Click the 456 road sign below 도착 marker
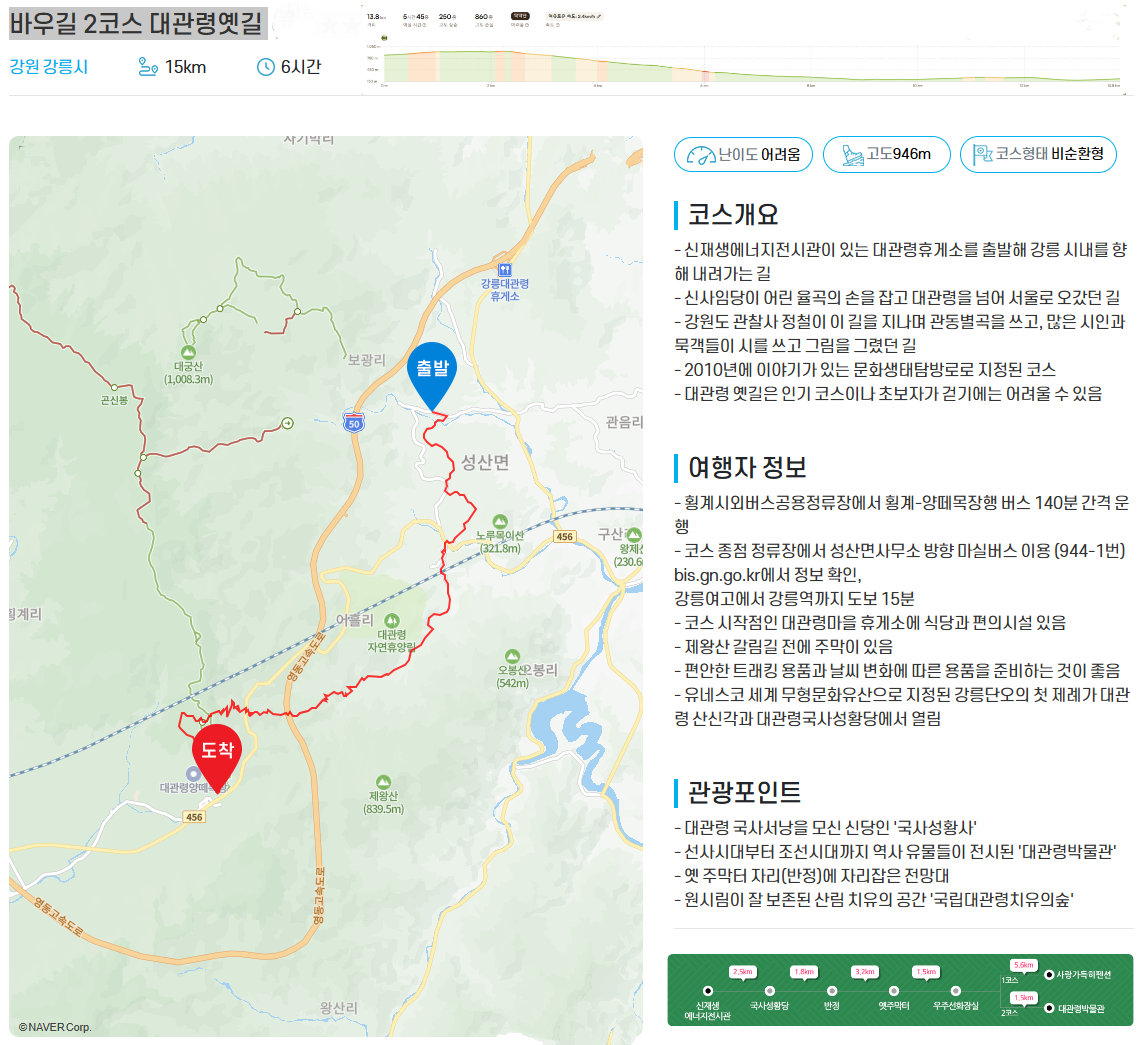Image resolution: width=1144 pixels, height=1045 pixels. tap(194, 817)
